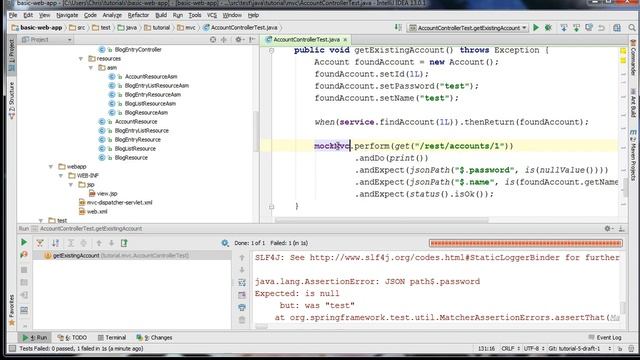Image resolution: width=640 pixels, height=360 pixels.
Task: Collapse the WEB-INF folder
Action: [x=61, y=176]
